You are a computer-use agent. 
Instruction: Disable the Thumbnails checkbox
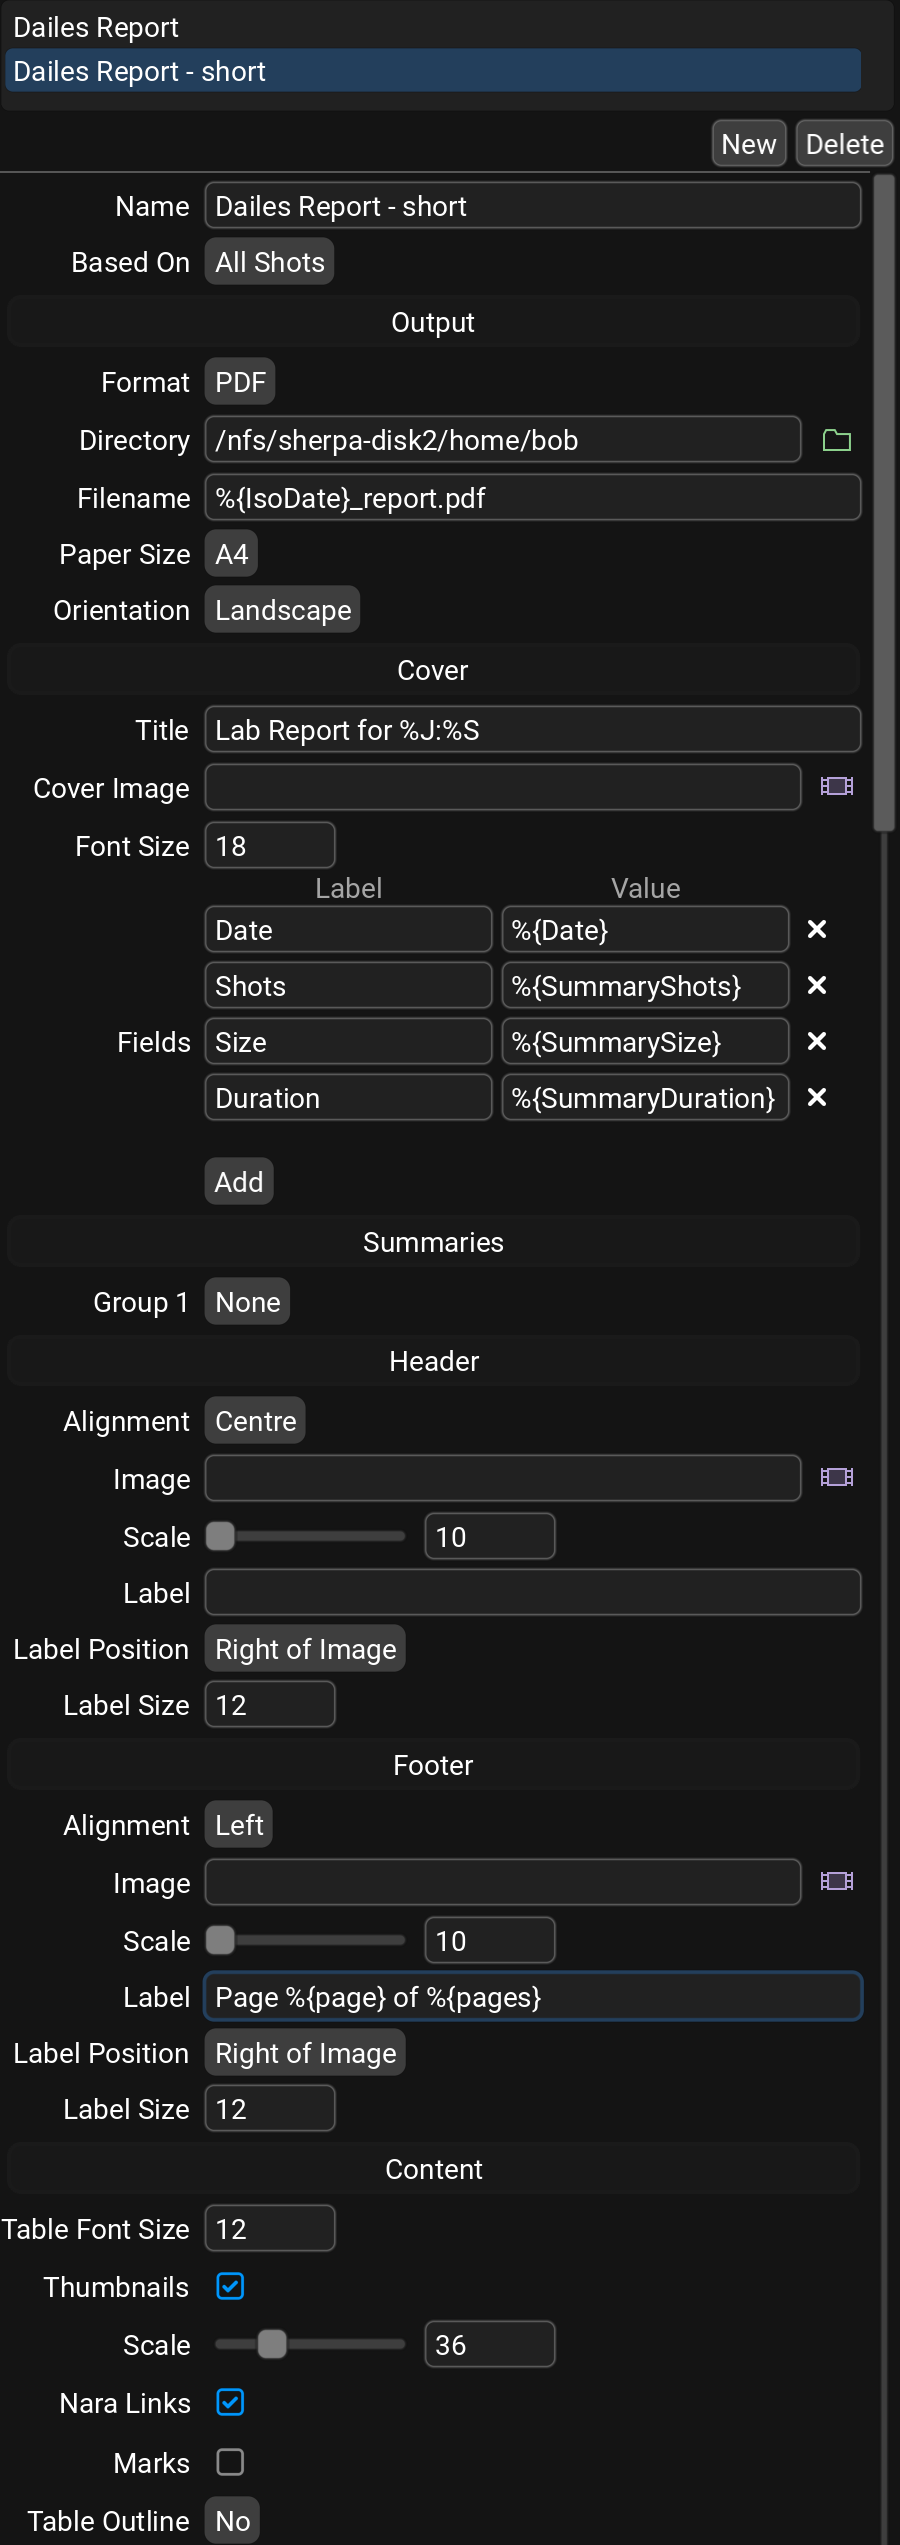[230, 2287]
